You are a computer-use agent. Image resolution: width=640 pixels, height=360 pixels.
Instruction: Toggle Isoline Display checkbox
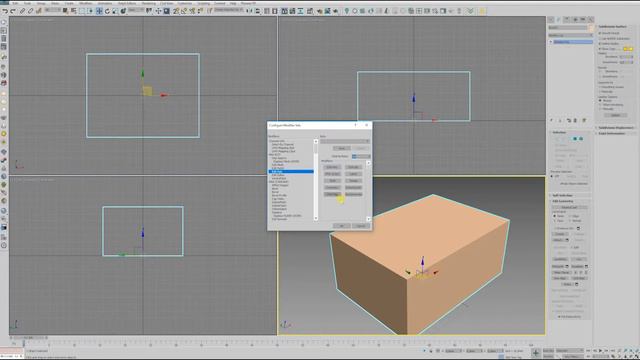(x=600, y=44)
